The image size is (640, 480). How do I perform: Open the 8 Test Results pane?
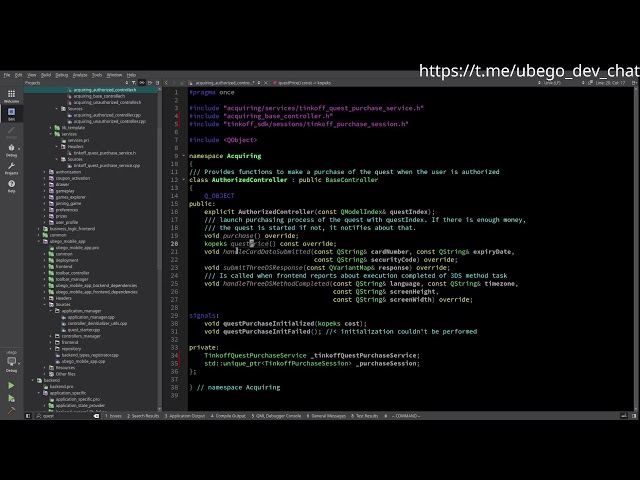(364, 416)
